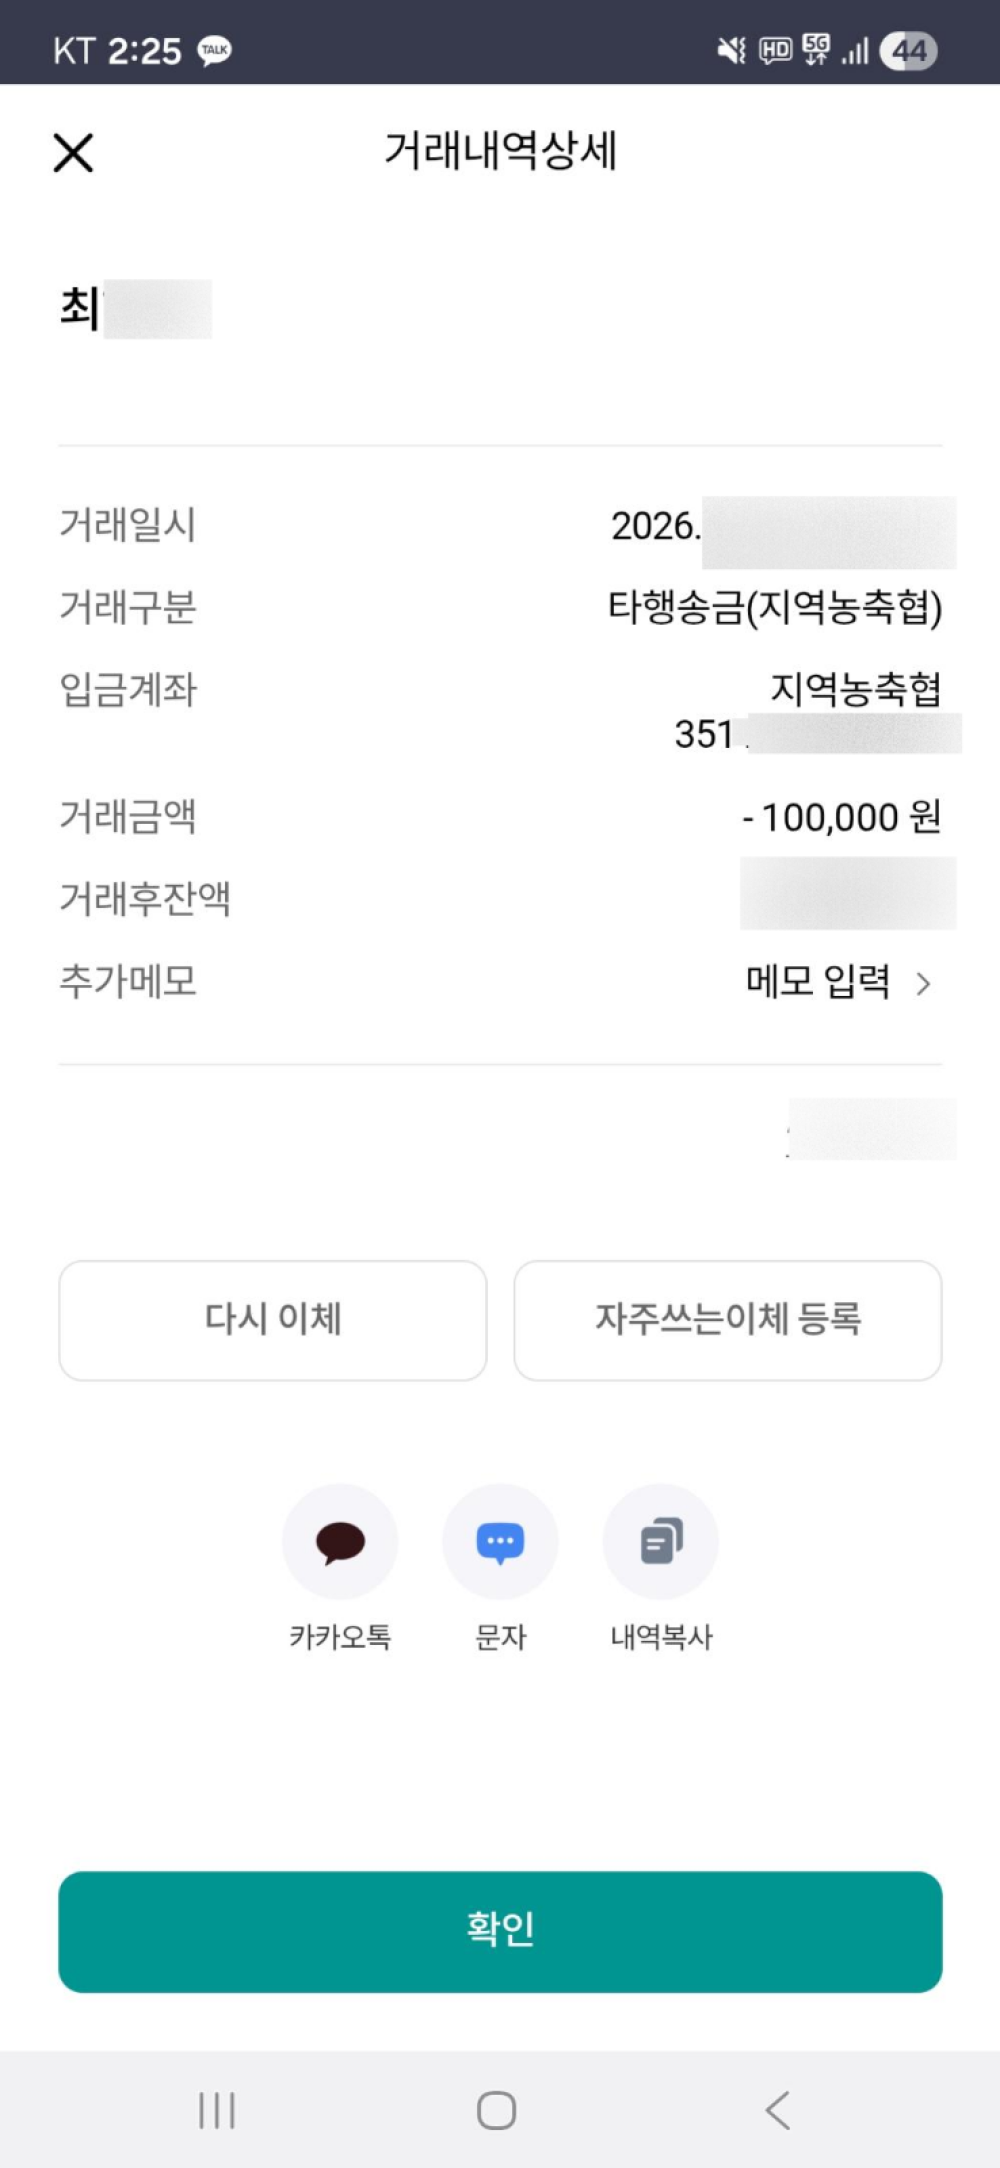Close the transaction detail screen
Screen dimensions: 1000x2168
point(73,153)
